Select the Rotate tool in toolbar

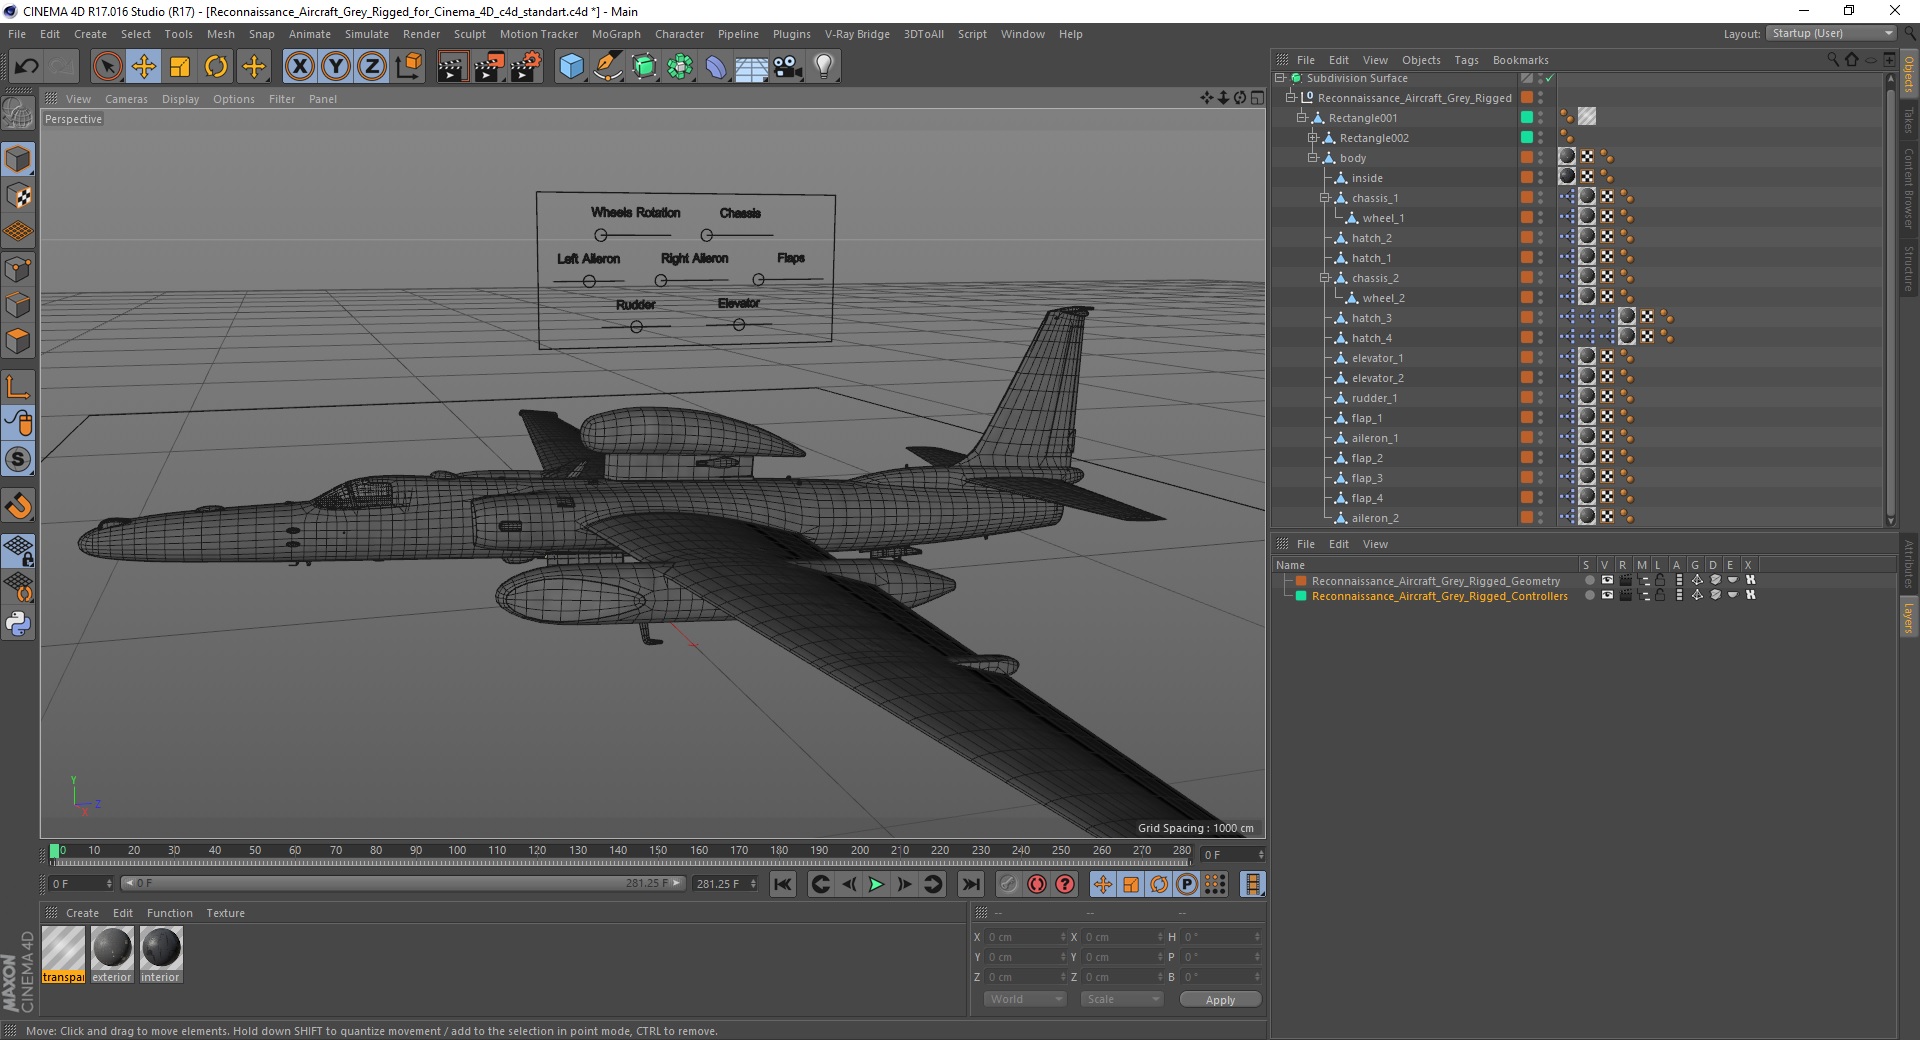[x=216, y=67]
